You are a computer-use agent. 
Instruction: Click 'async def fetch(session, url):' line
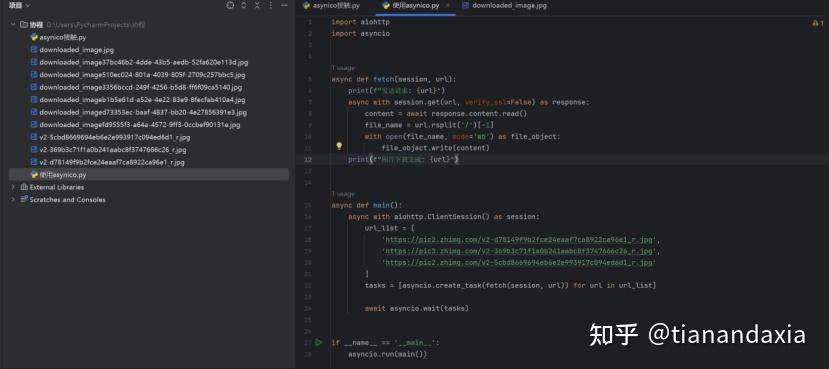[393, 80]
